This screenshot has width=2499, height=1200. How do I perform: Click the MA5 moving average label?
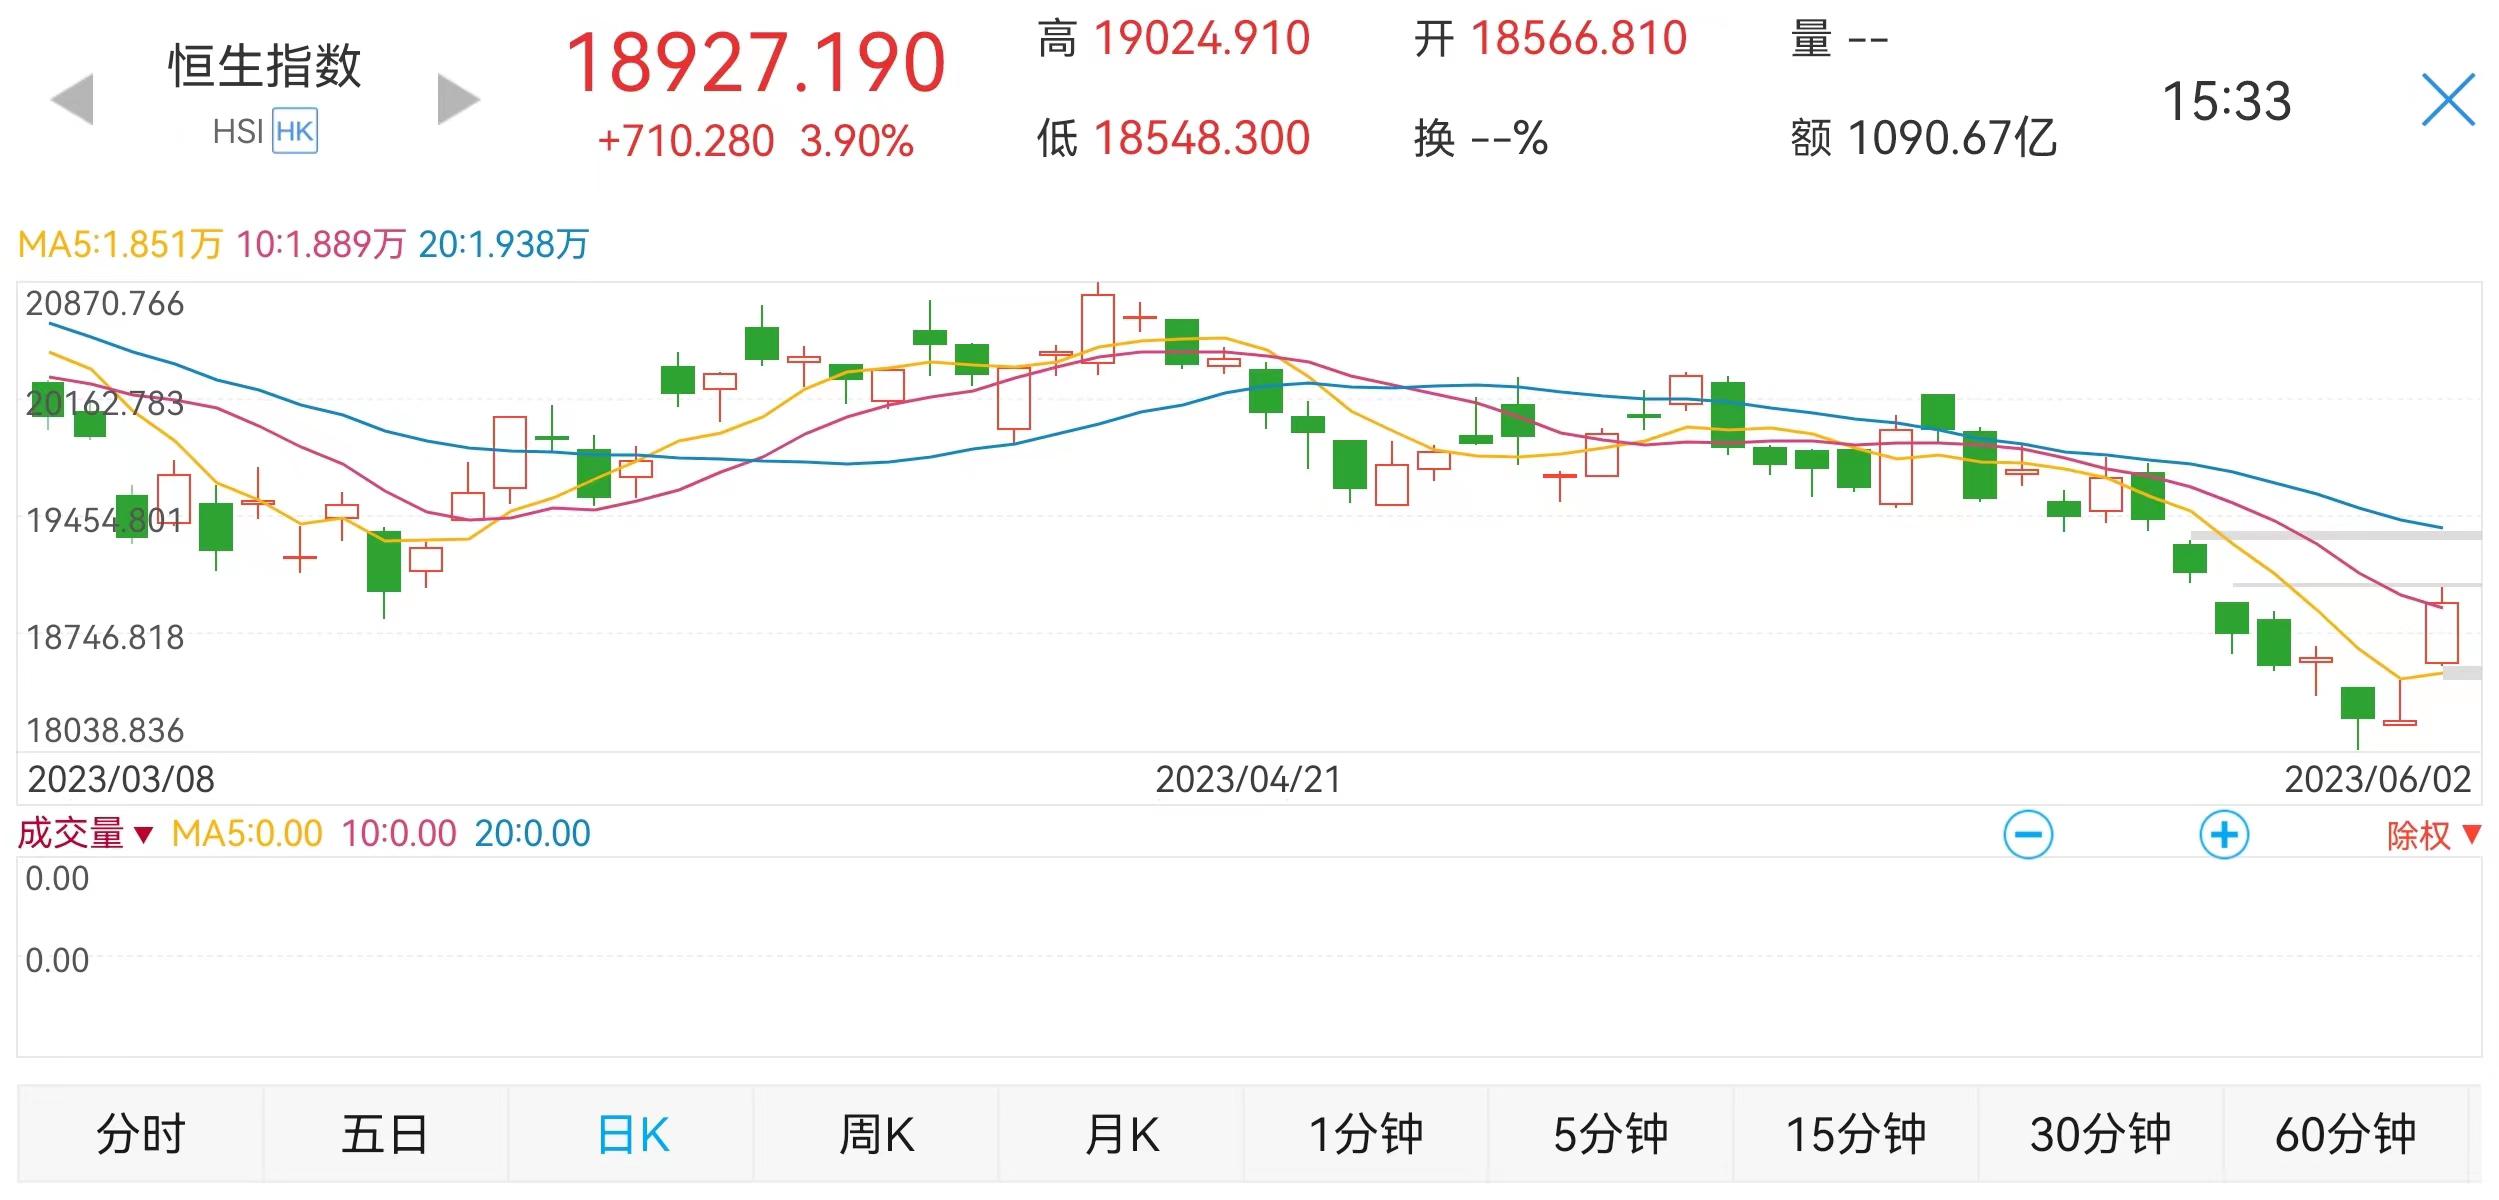click(120, 244)
